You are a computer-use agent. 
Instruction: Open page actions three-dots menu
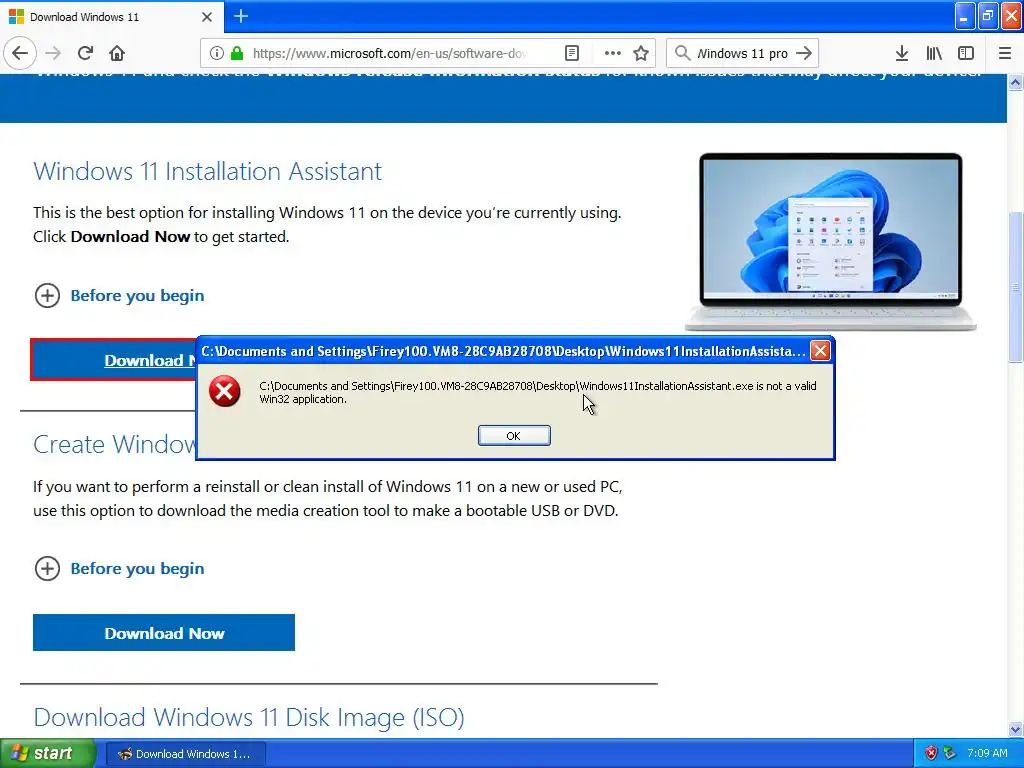613,53
